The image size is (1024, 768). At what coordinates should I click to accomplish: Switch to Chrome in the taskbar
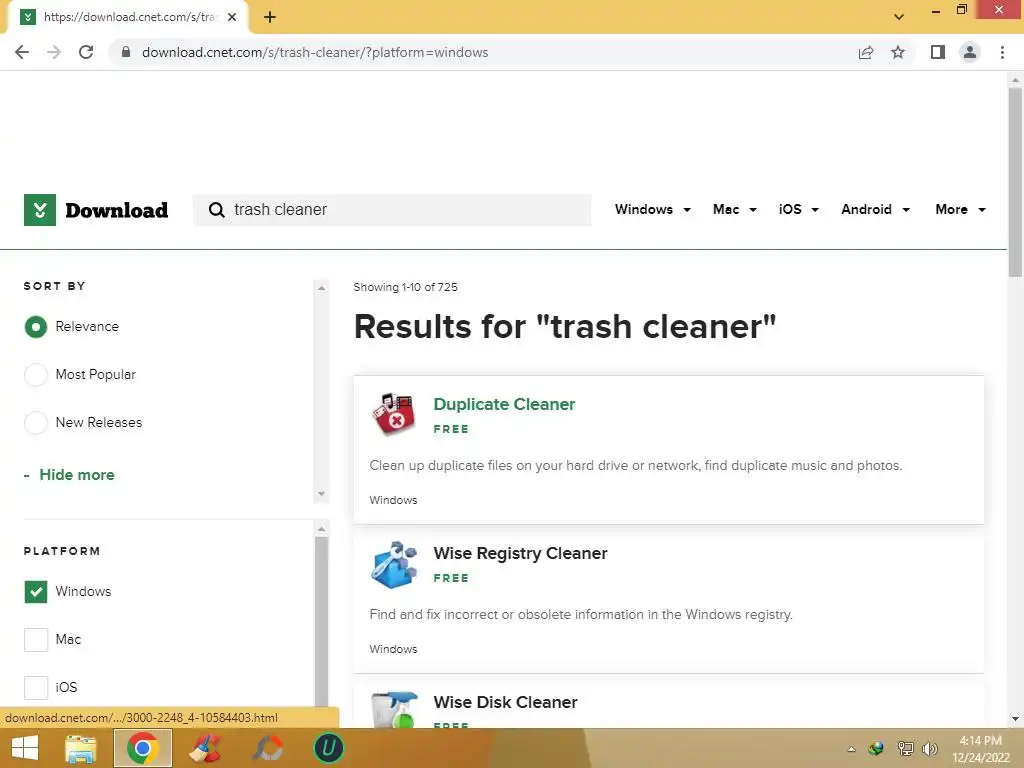pyautogui.click(x=143, y=748)
